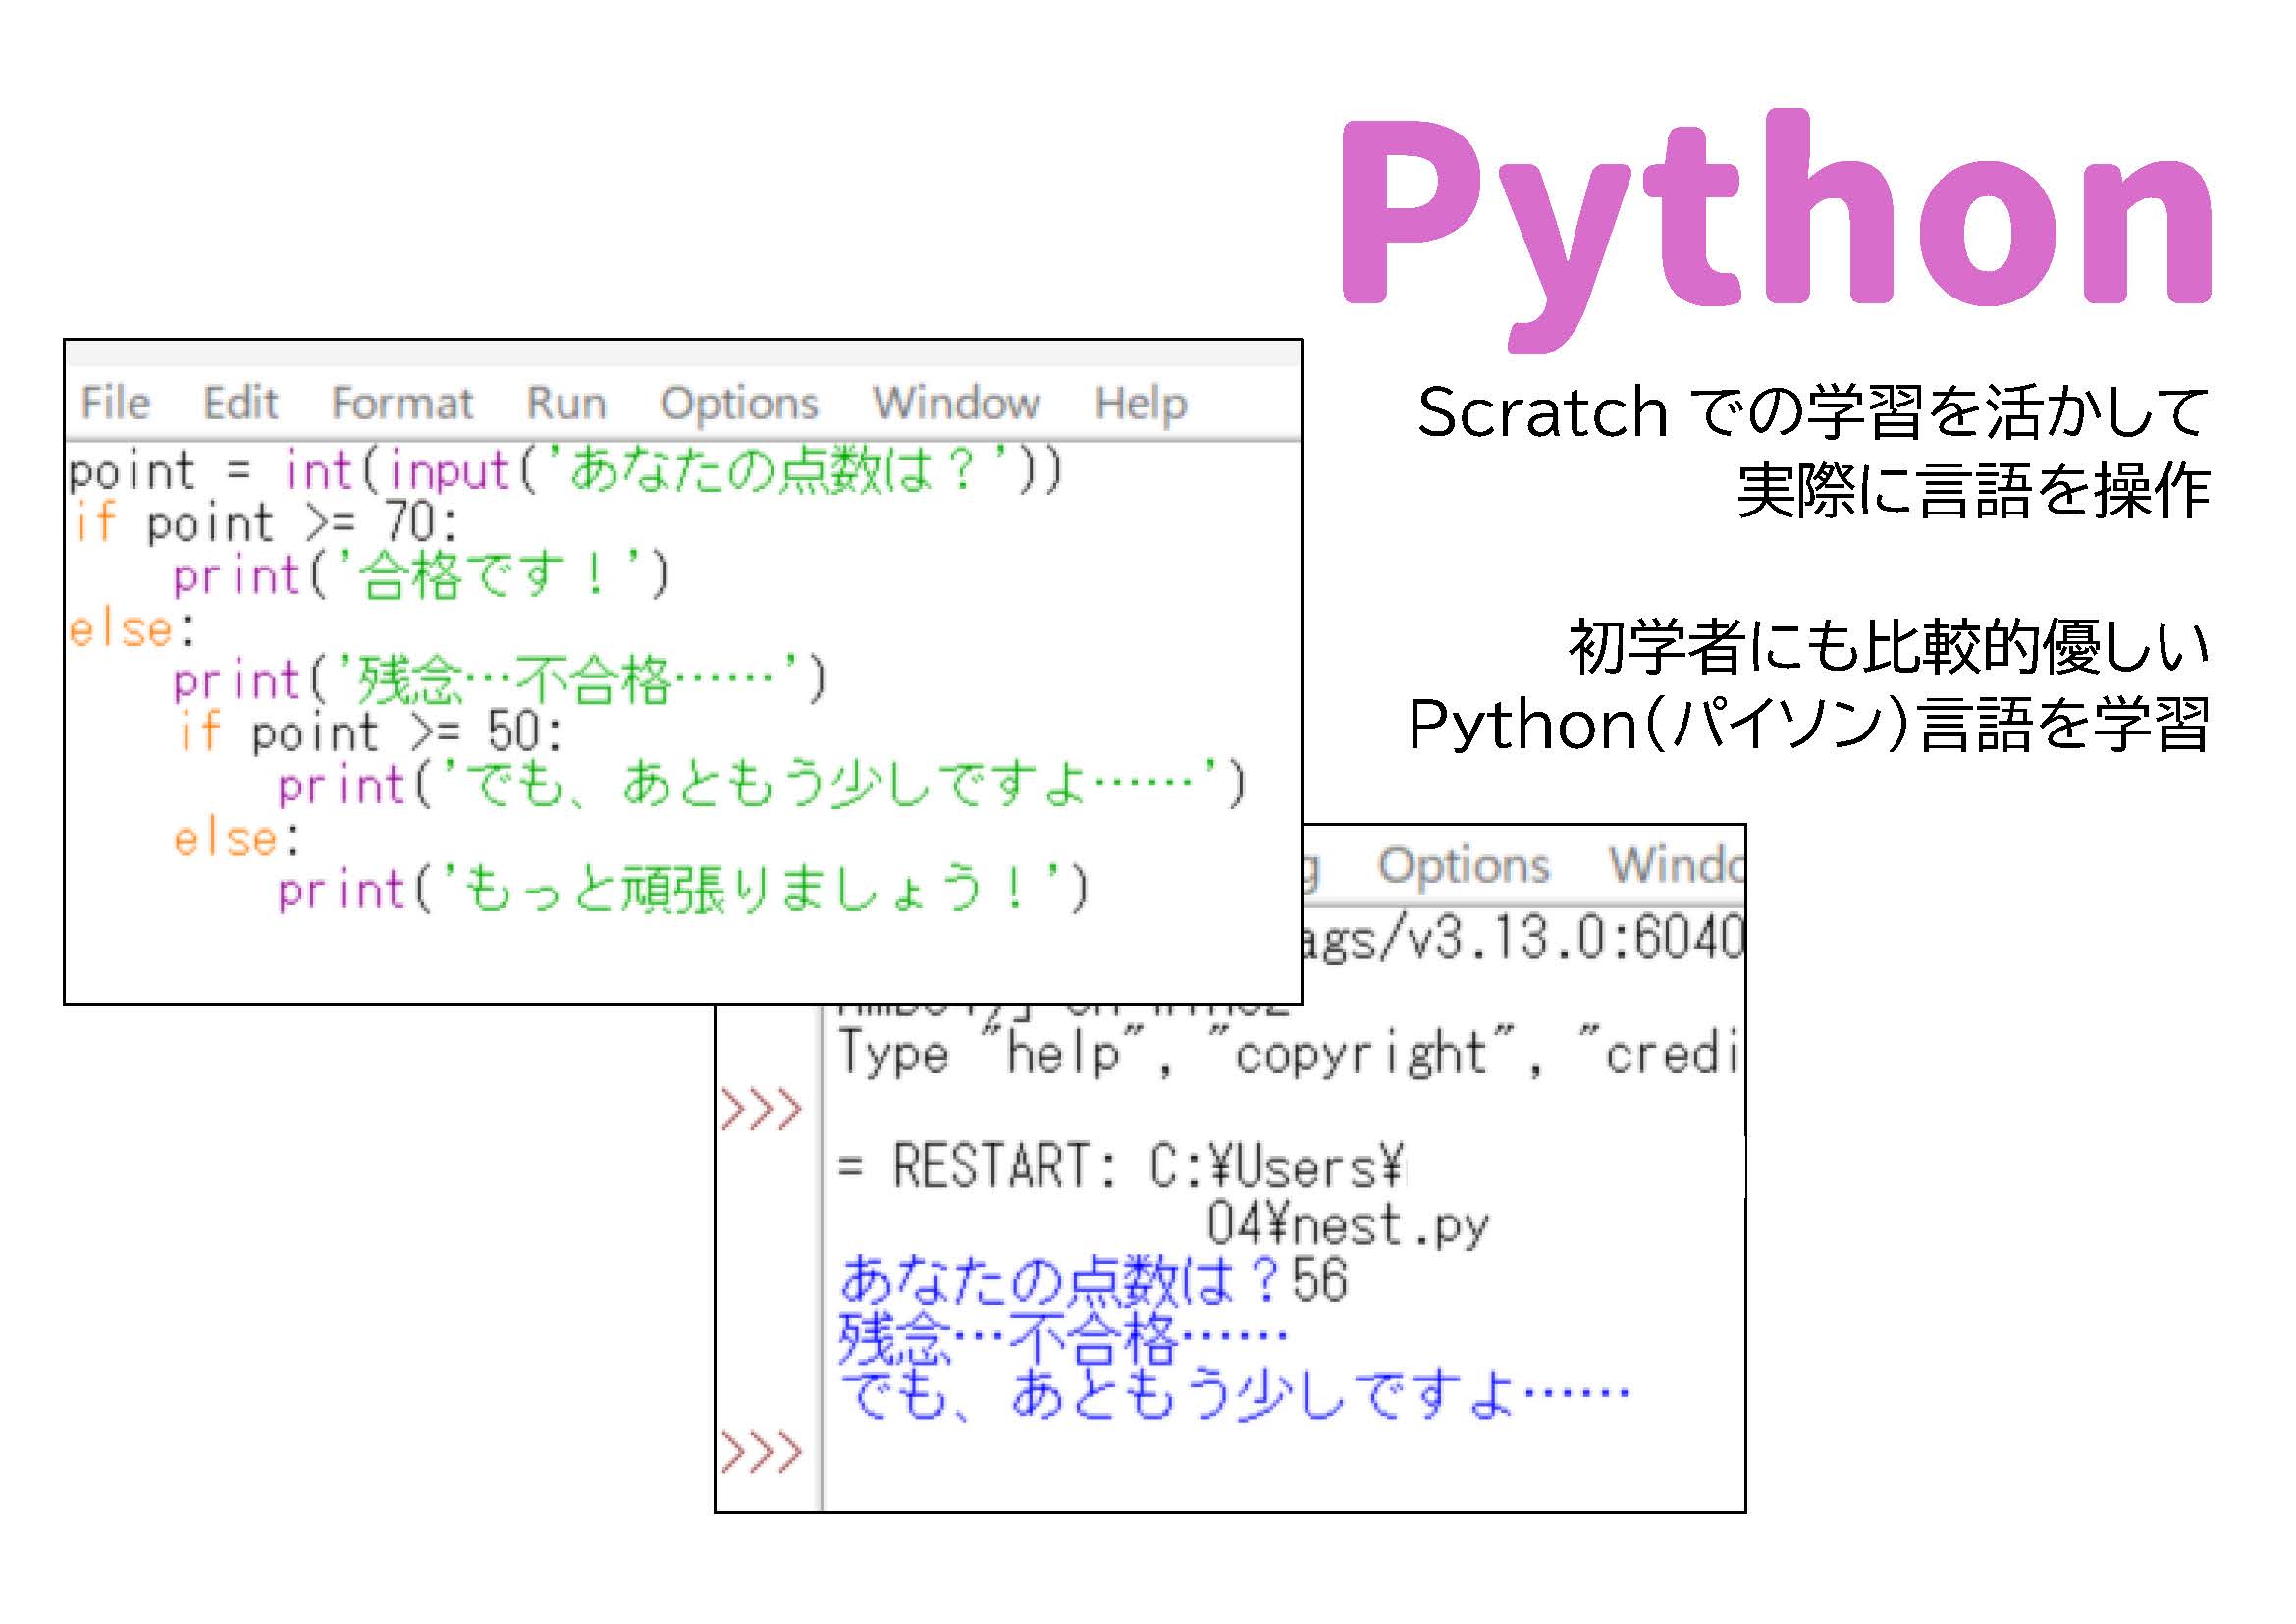Click the 'if point >= 70:' code line
The height and width of the screenshot is (1624, 2296).
point(265,522)
